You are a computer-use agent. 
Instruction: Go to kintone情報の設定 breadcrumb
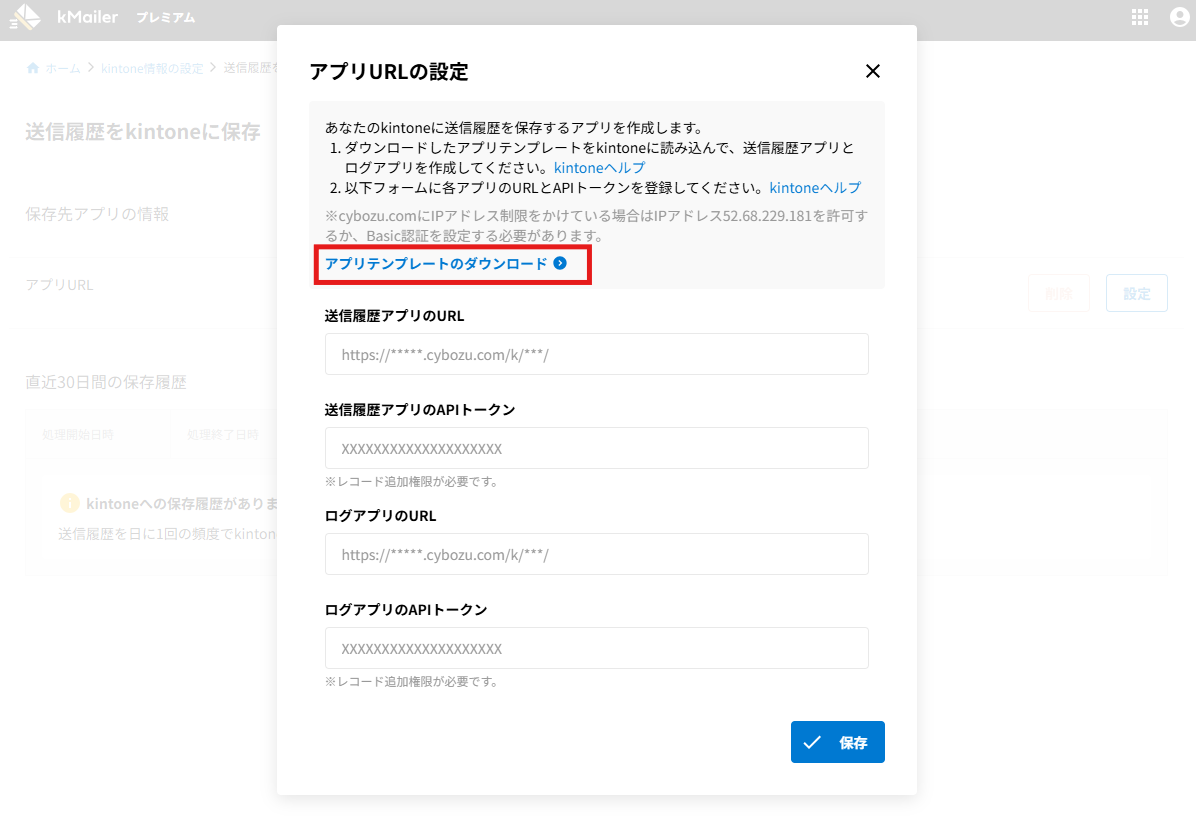(153, 69)
